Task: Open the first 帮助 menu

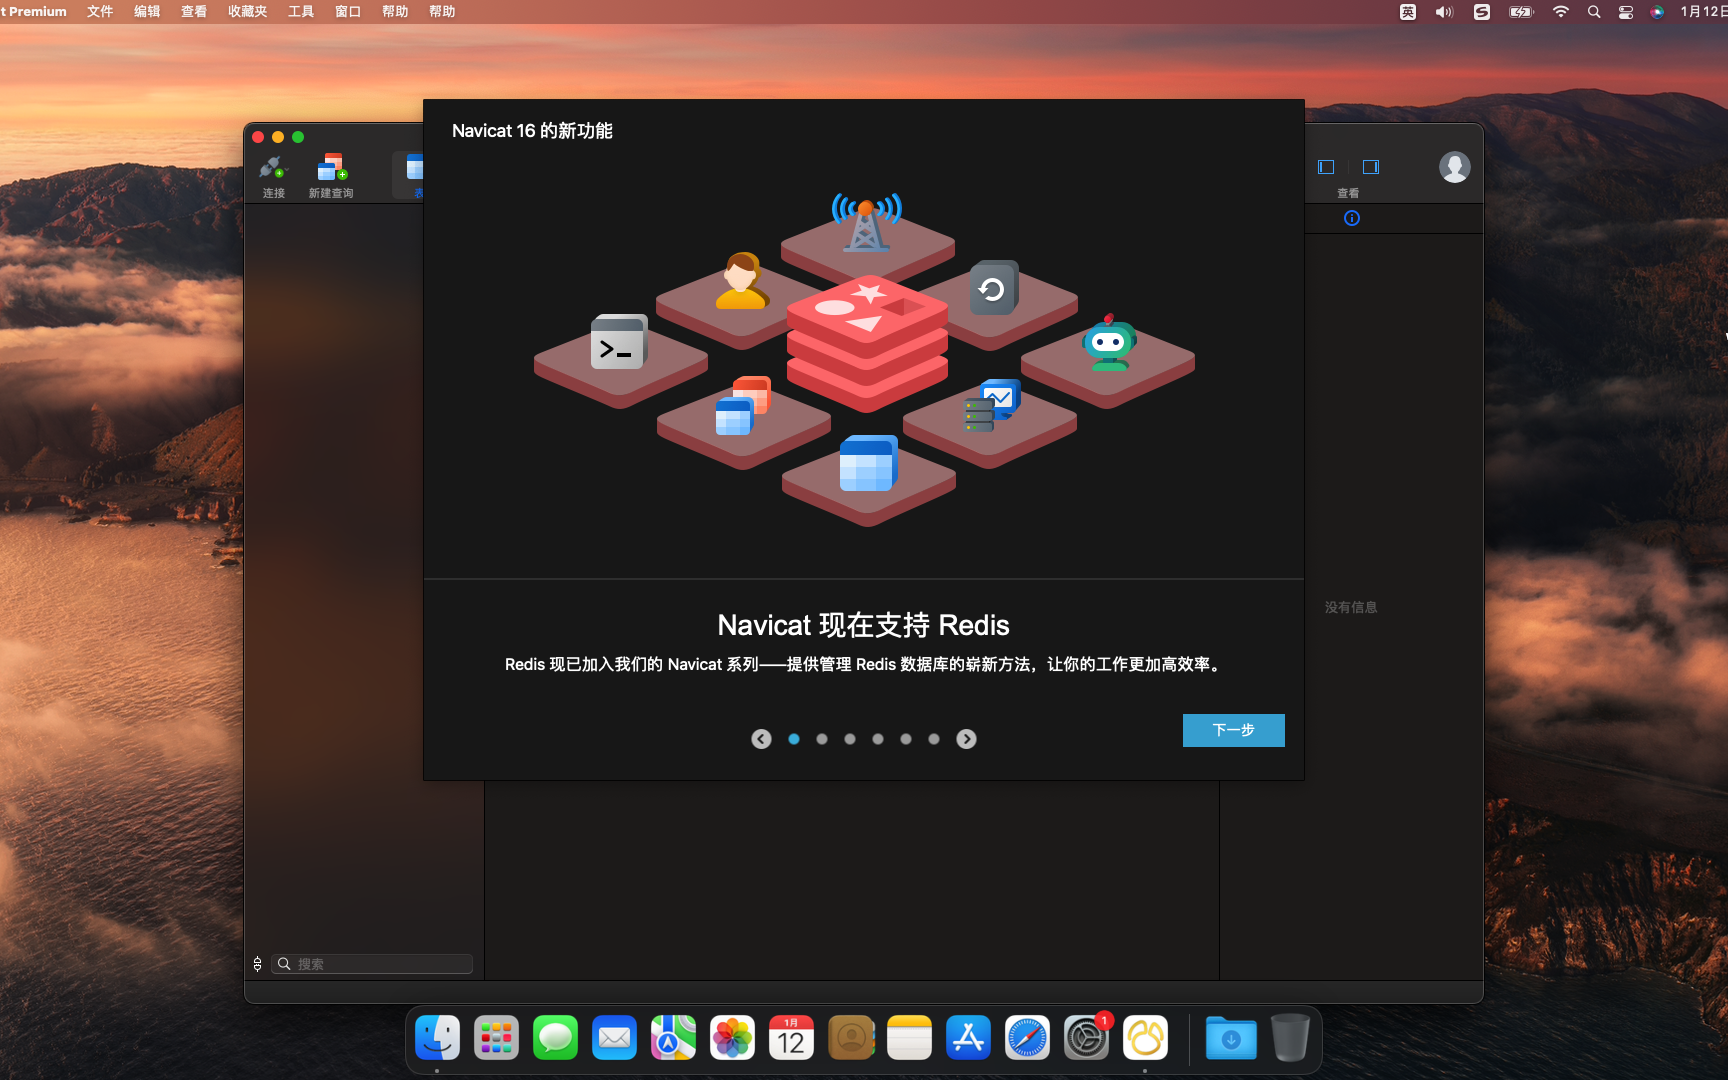Action: click(x=395, y=11)
